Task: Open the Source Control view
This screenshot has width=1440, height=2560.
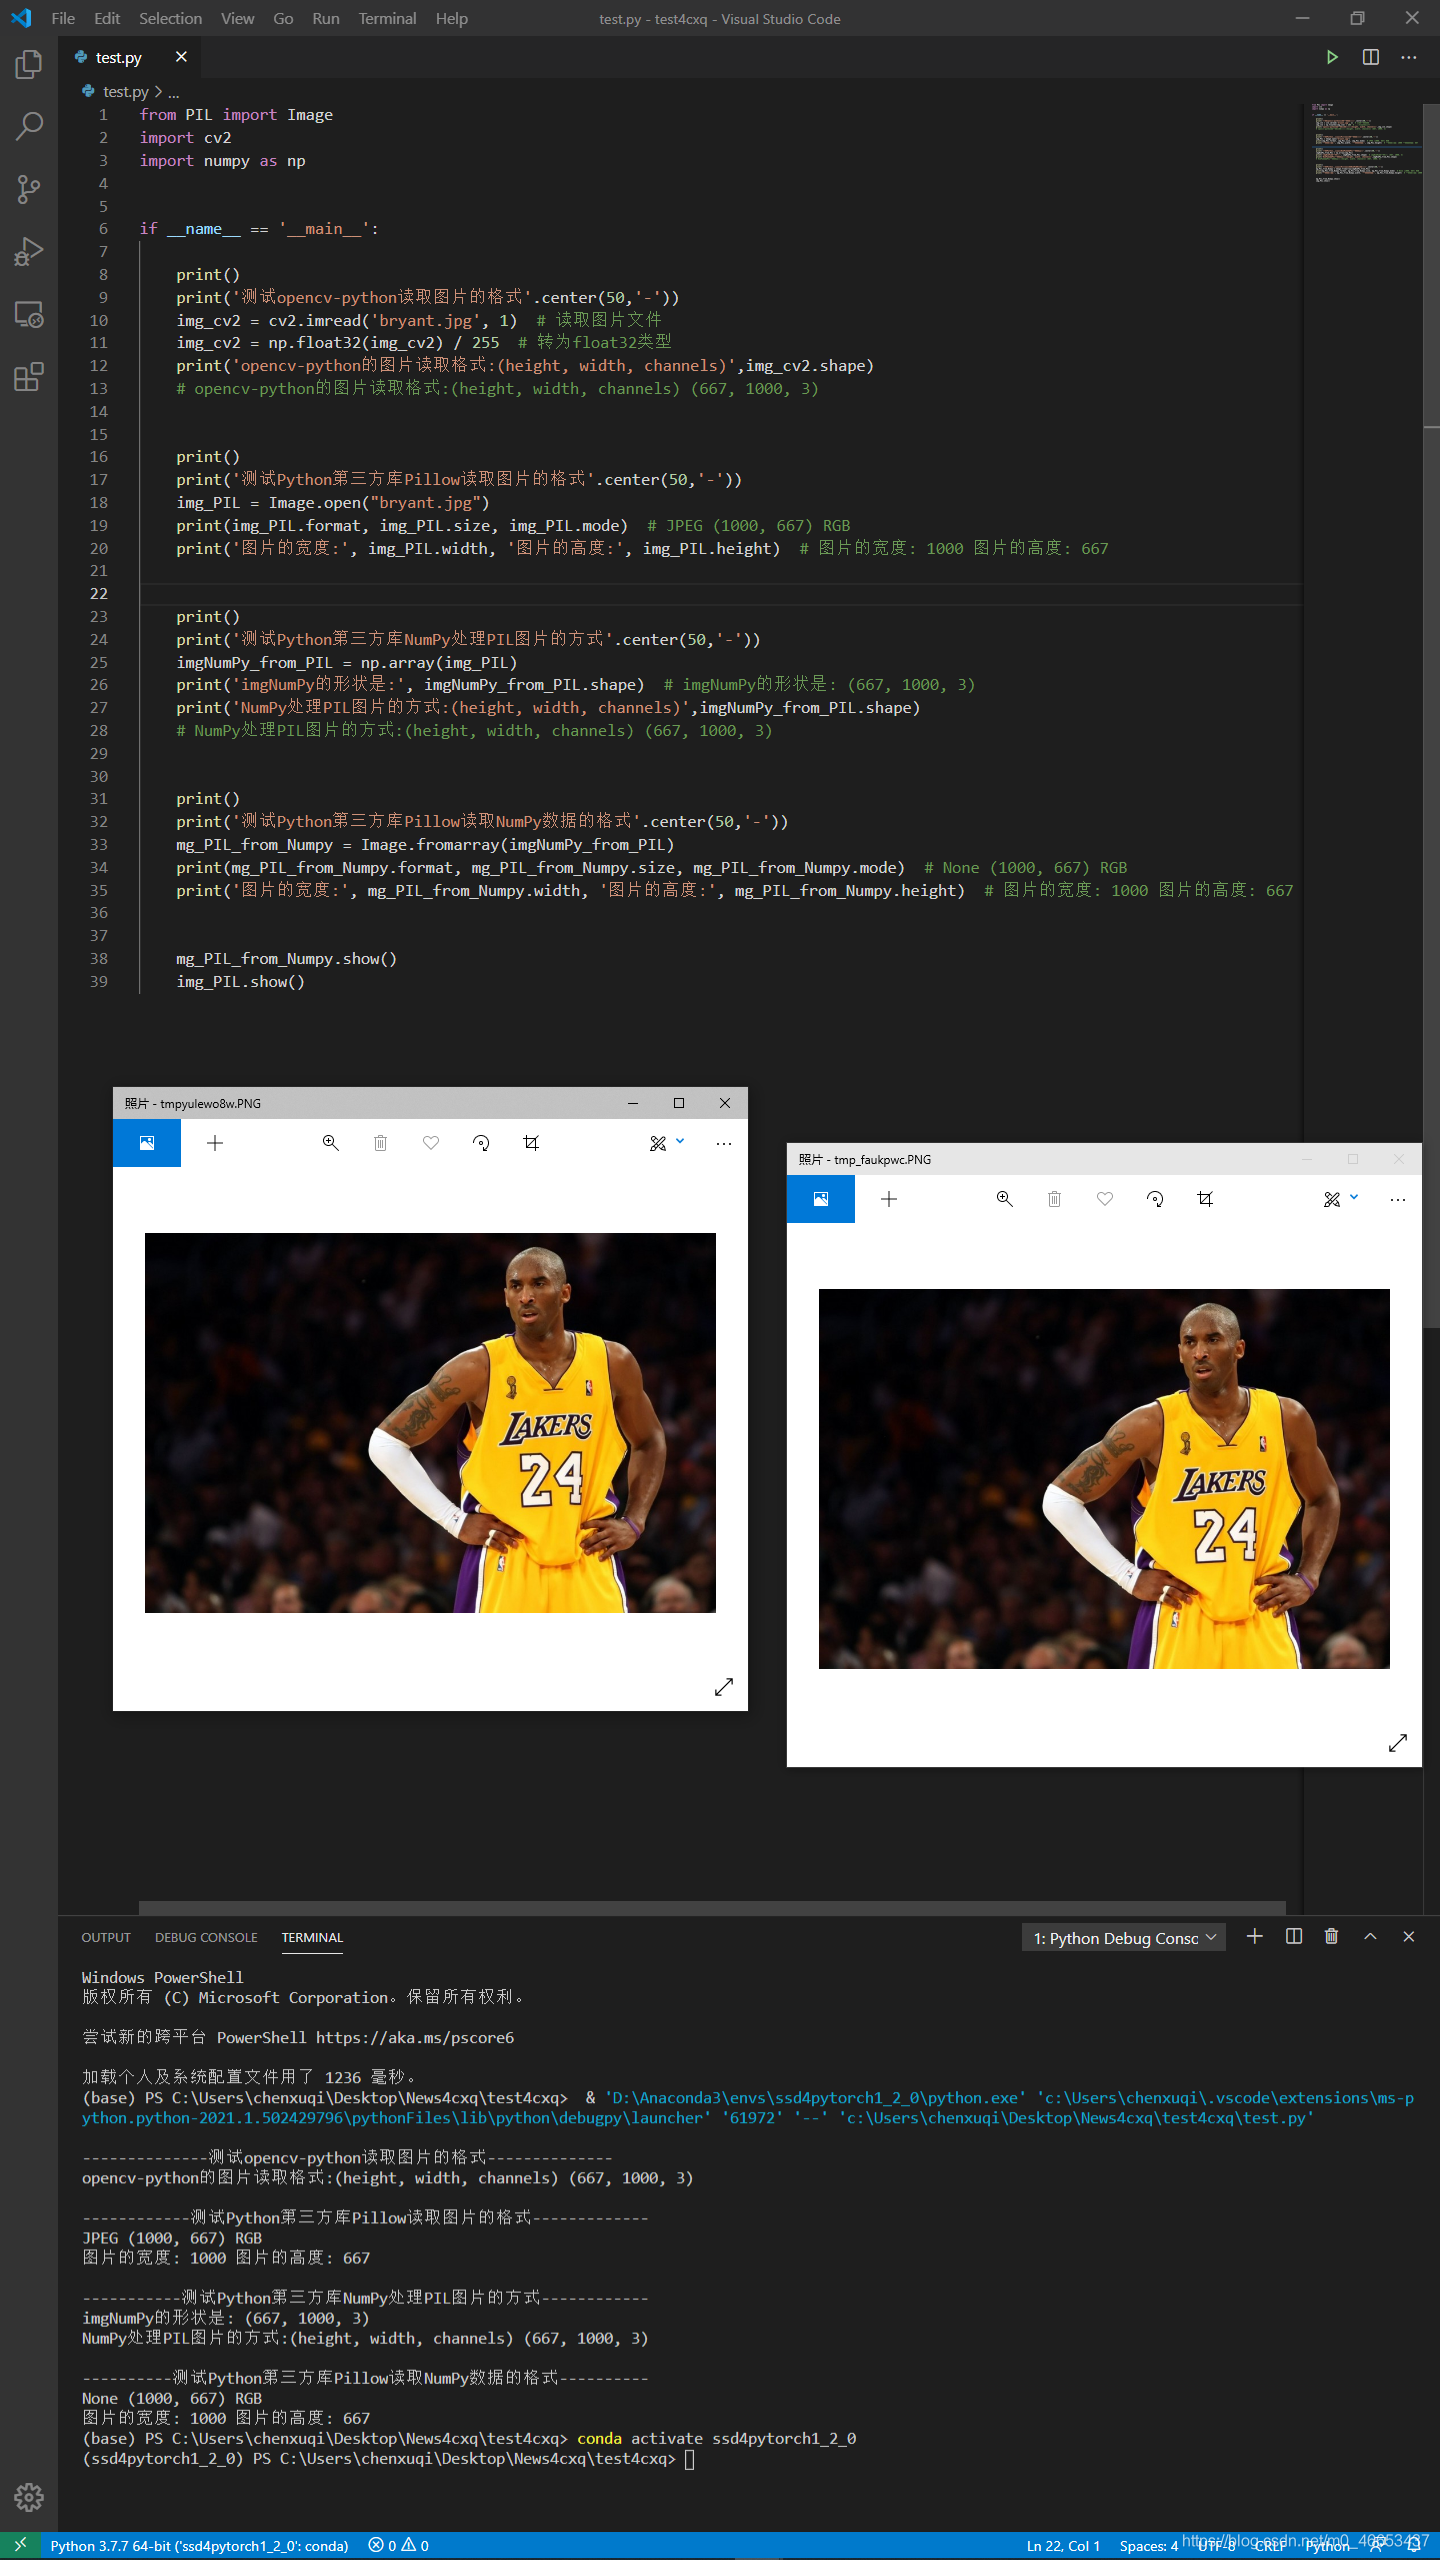Action: tap(29, 189)
